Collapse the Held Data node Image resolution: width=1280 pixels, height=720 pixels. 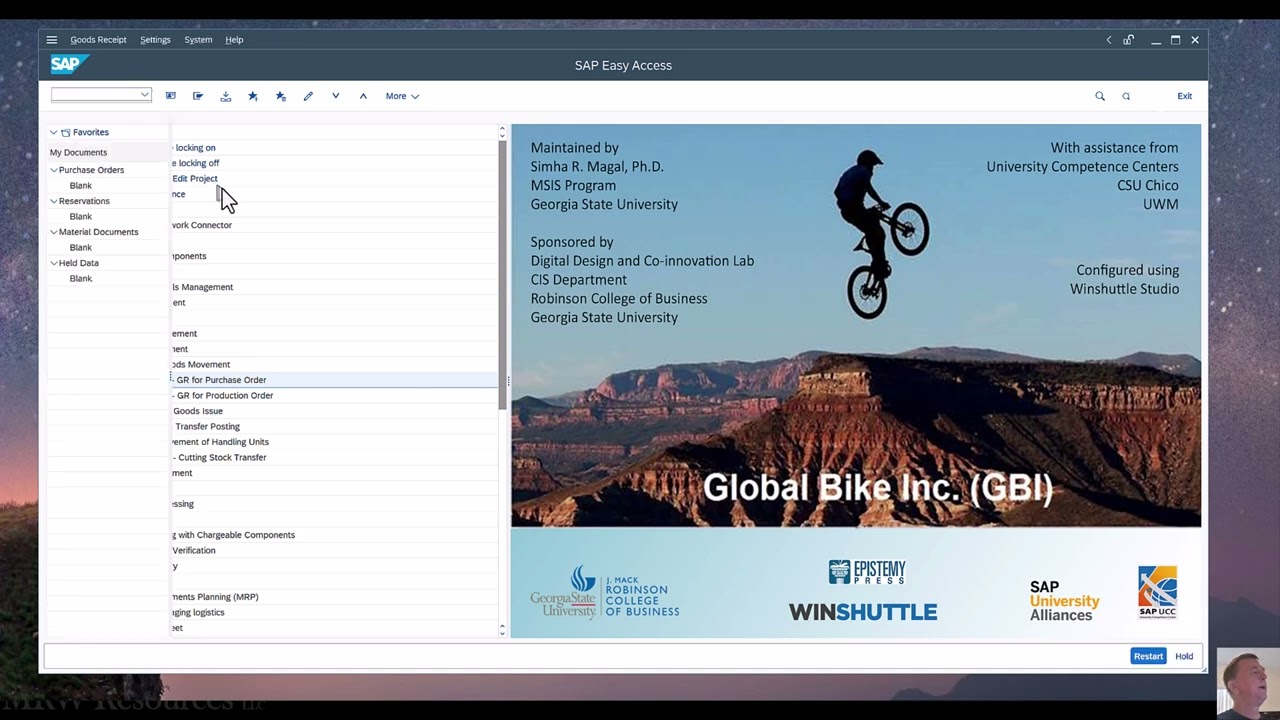click(54, 263)
